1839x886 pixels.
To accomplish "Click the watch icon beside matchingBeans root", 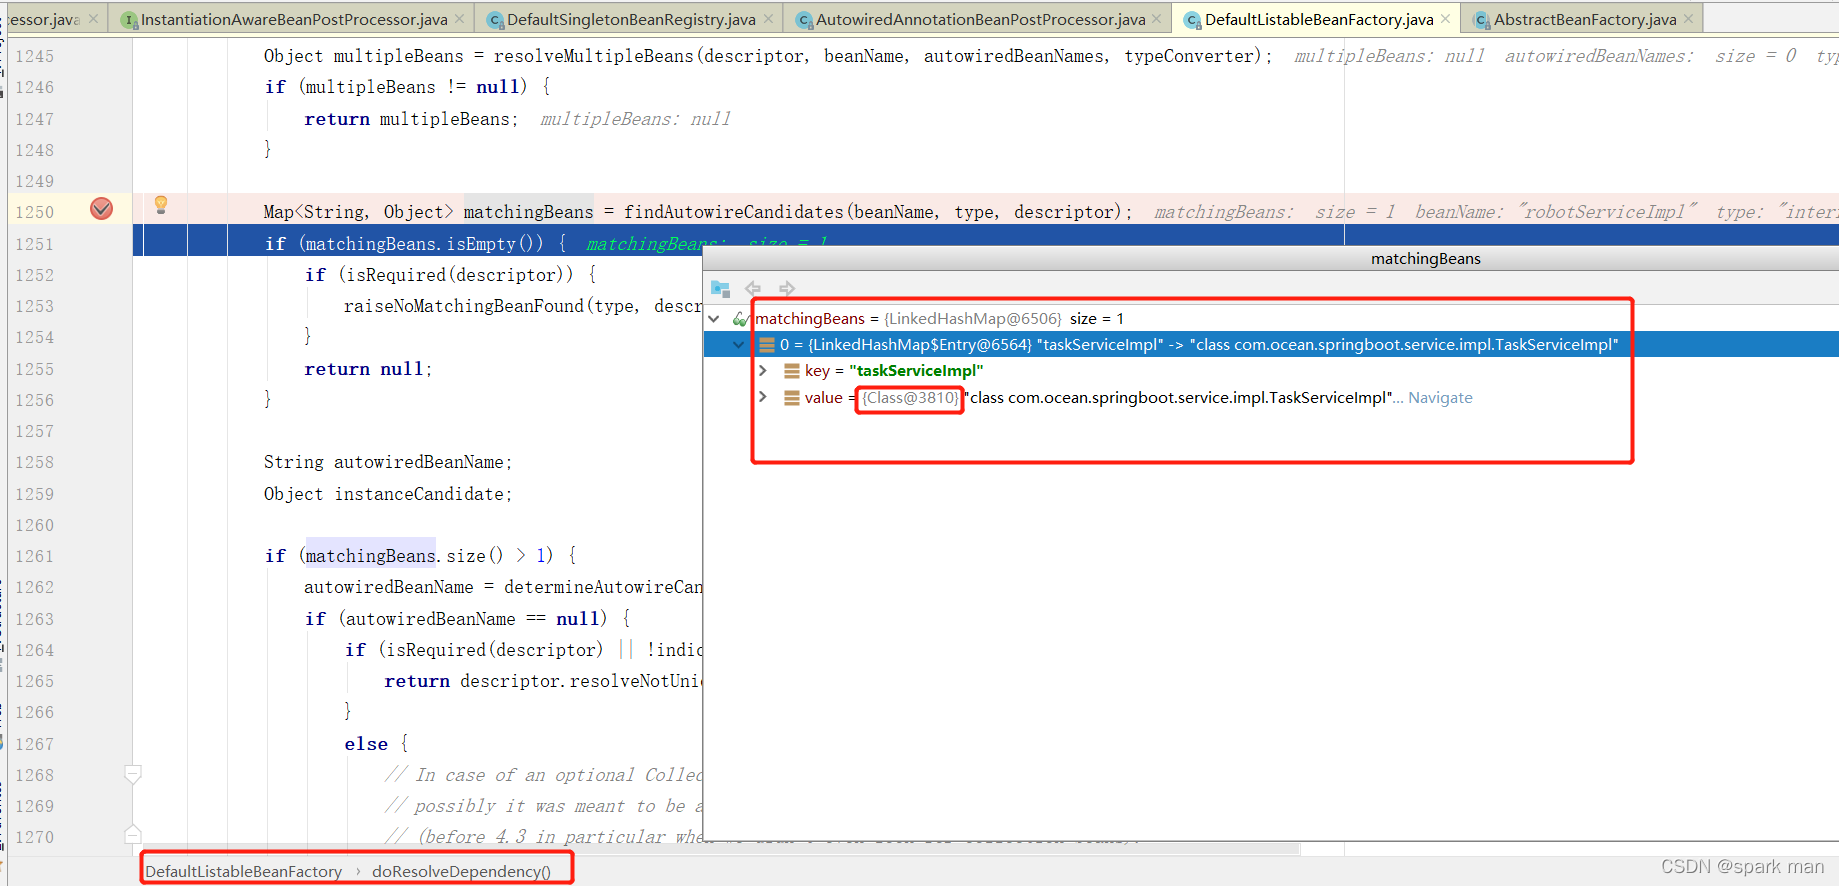I will 740,319.
